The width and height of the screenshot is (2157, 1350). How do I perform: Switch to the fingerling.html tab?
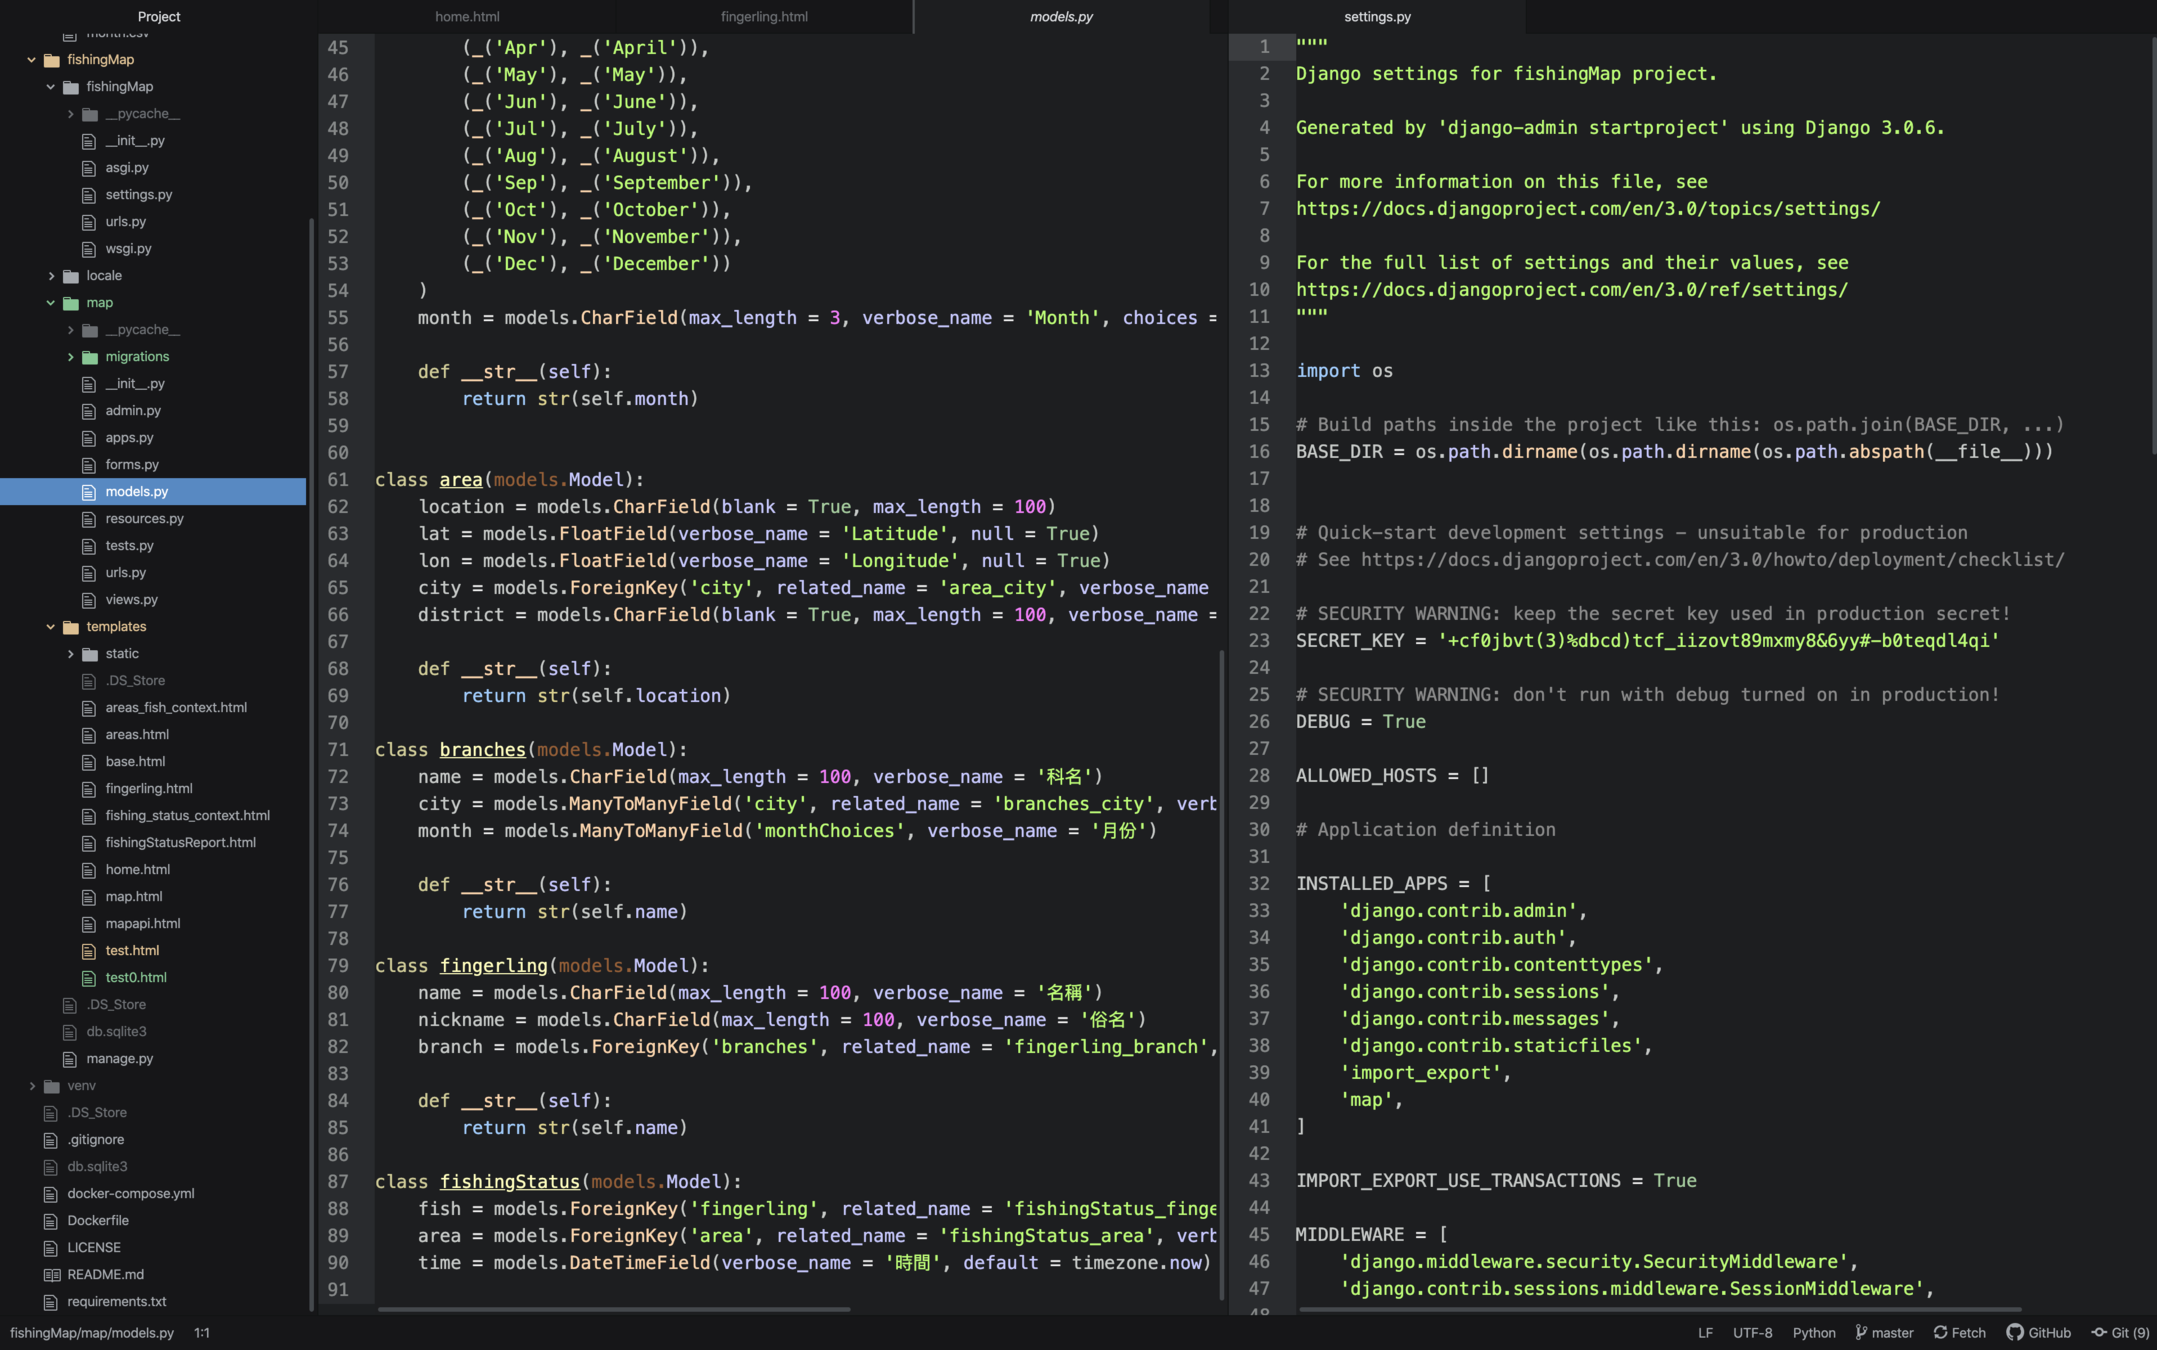click(x=764, y=16)
